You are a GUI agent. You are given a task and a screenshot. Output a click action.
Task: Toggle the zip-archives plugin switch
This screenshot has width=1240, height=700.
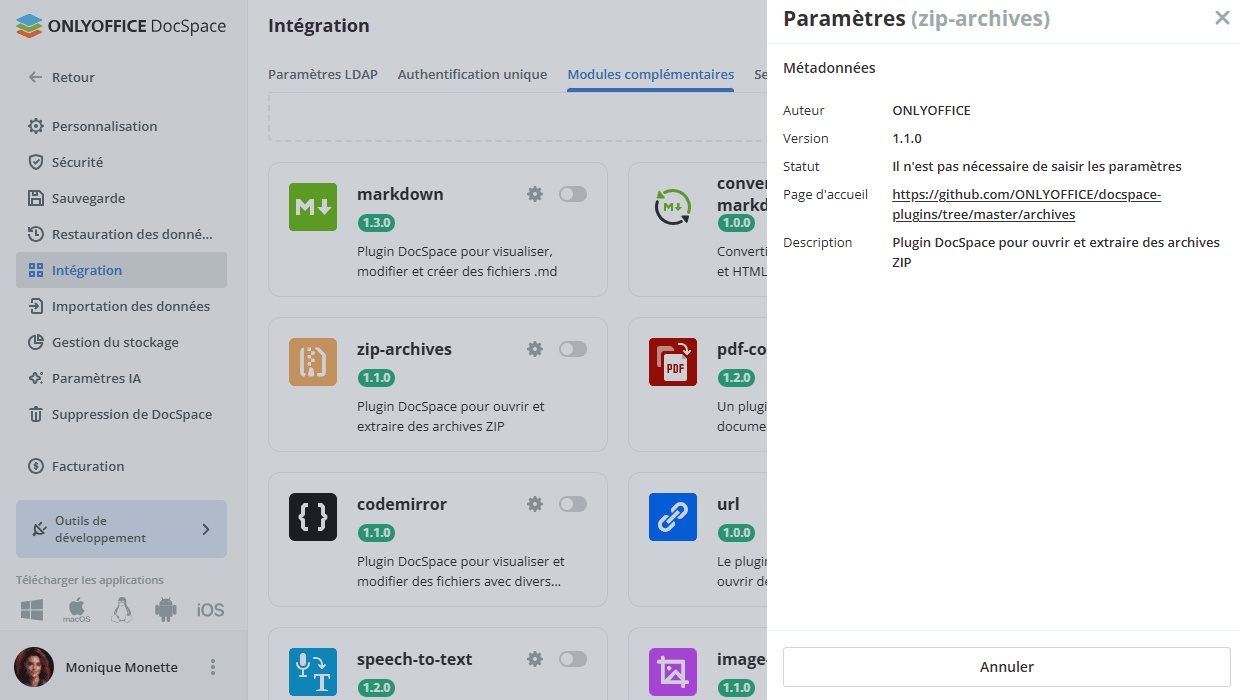point(573,349)
